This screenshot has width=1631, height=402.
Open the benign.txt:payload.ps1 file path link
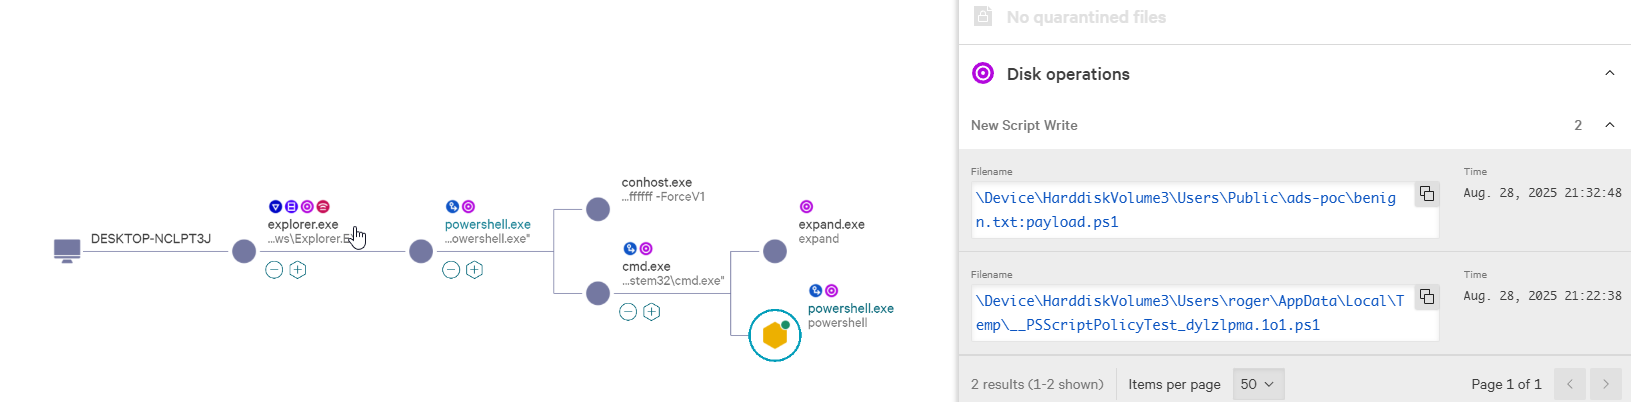tap(1185, 210)
